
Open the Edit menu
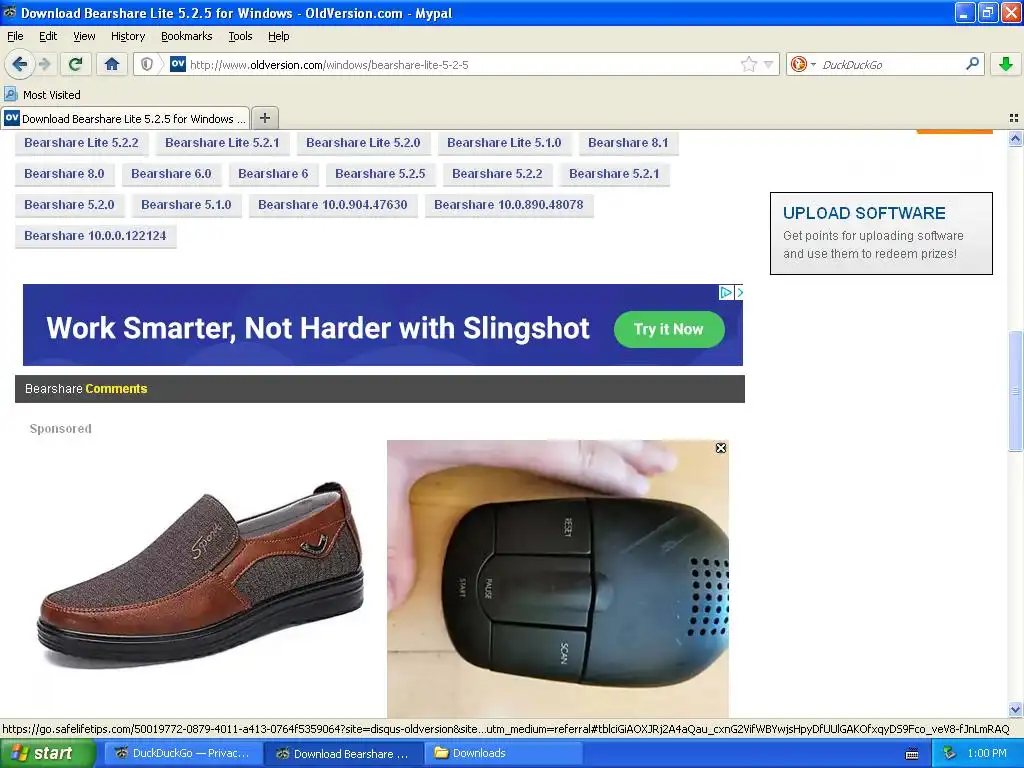[48, 36]
